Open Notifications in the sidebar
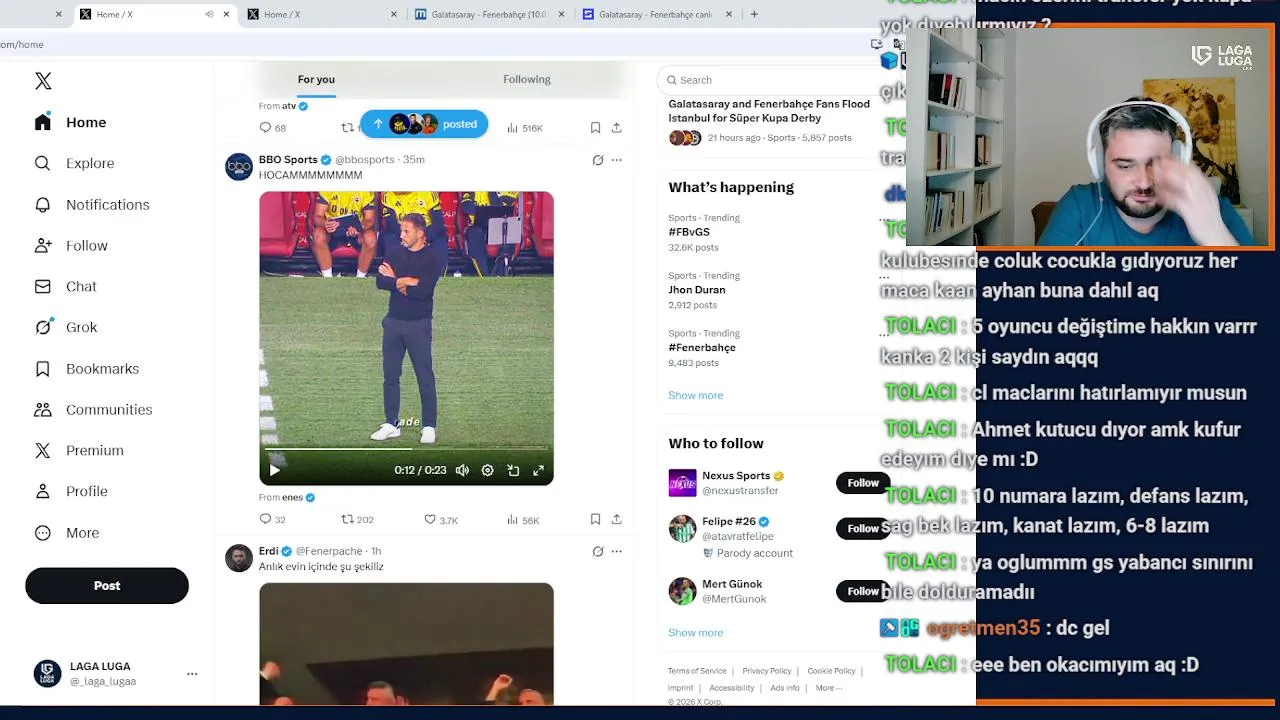This screenshot has width=1280, height=720. [91, 204]
